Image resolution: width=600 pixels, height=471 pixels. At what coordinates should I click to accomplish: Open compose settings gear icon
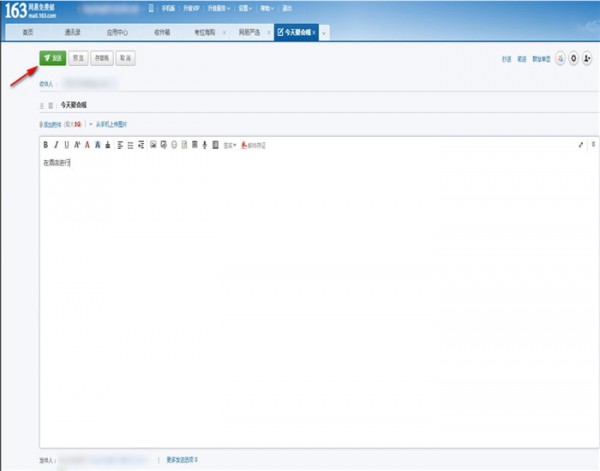pyautogui.click(x=574, y=59)
